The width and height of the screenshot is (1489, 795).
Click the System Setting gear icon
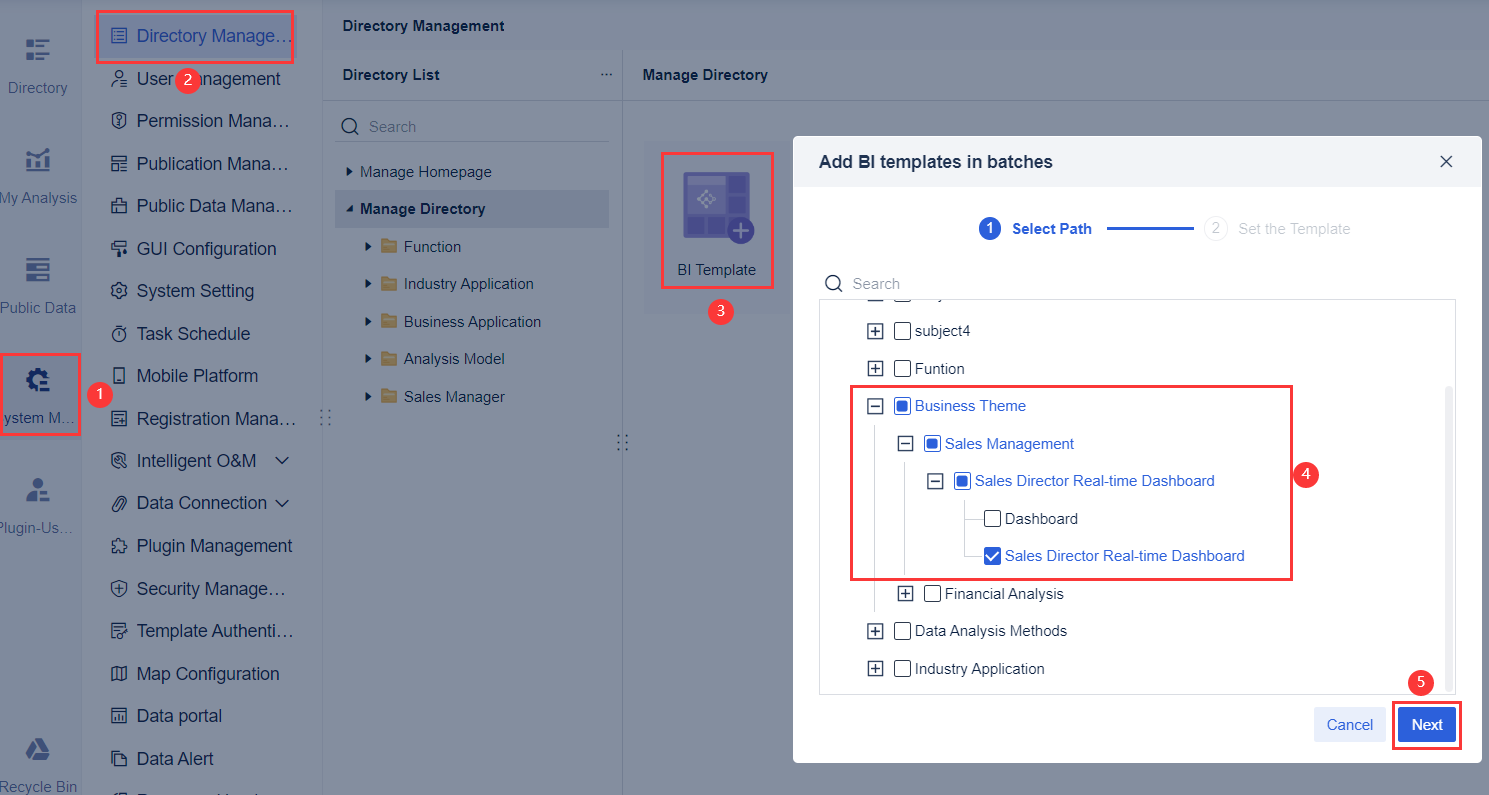pos(119,291)
